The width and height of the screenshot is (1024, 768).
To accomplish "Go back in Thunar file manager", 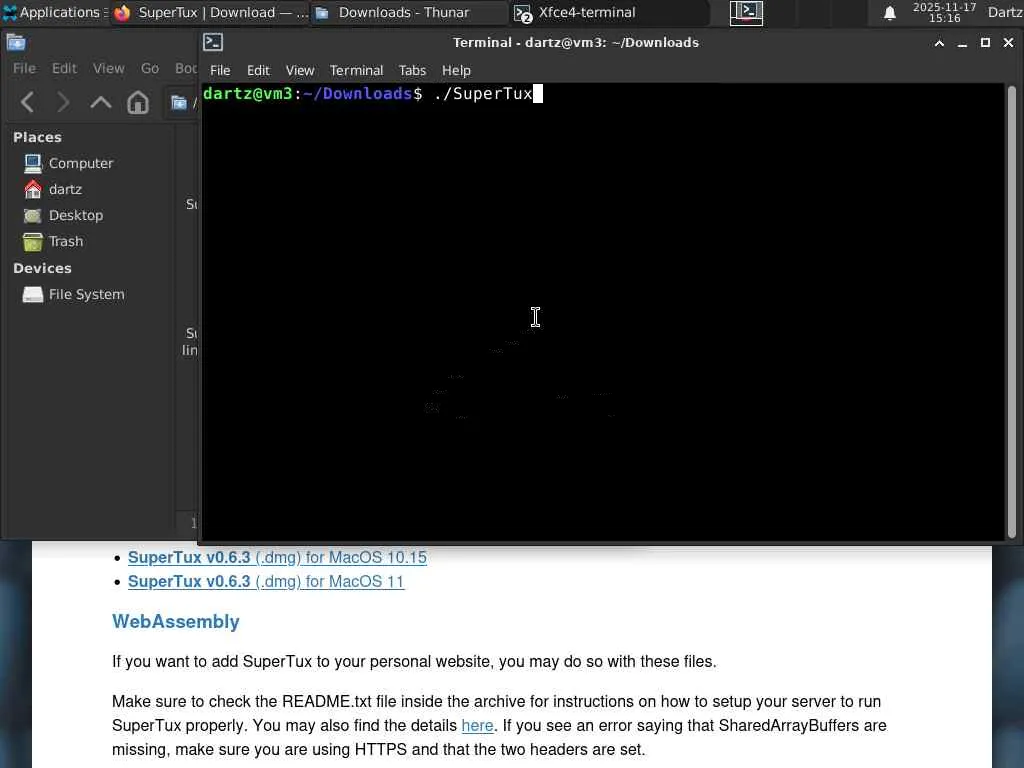I will click(x=27, y=103).
